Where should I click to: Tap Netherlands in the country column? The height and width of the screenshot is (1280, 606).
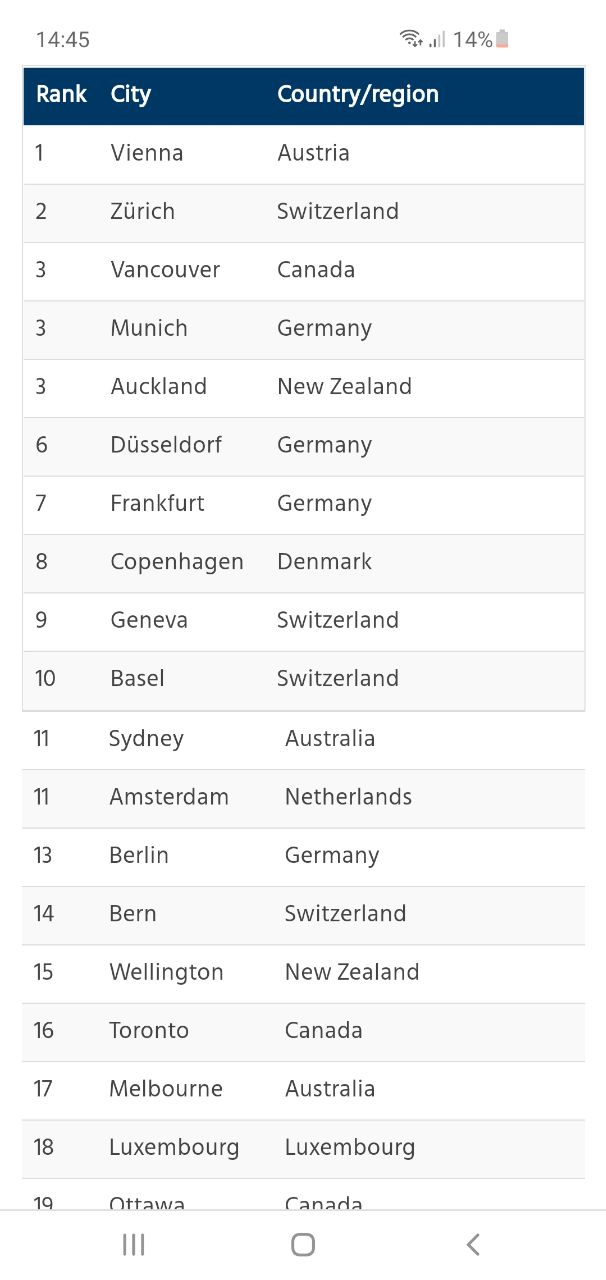[x=349, y=797]
